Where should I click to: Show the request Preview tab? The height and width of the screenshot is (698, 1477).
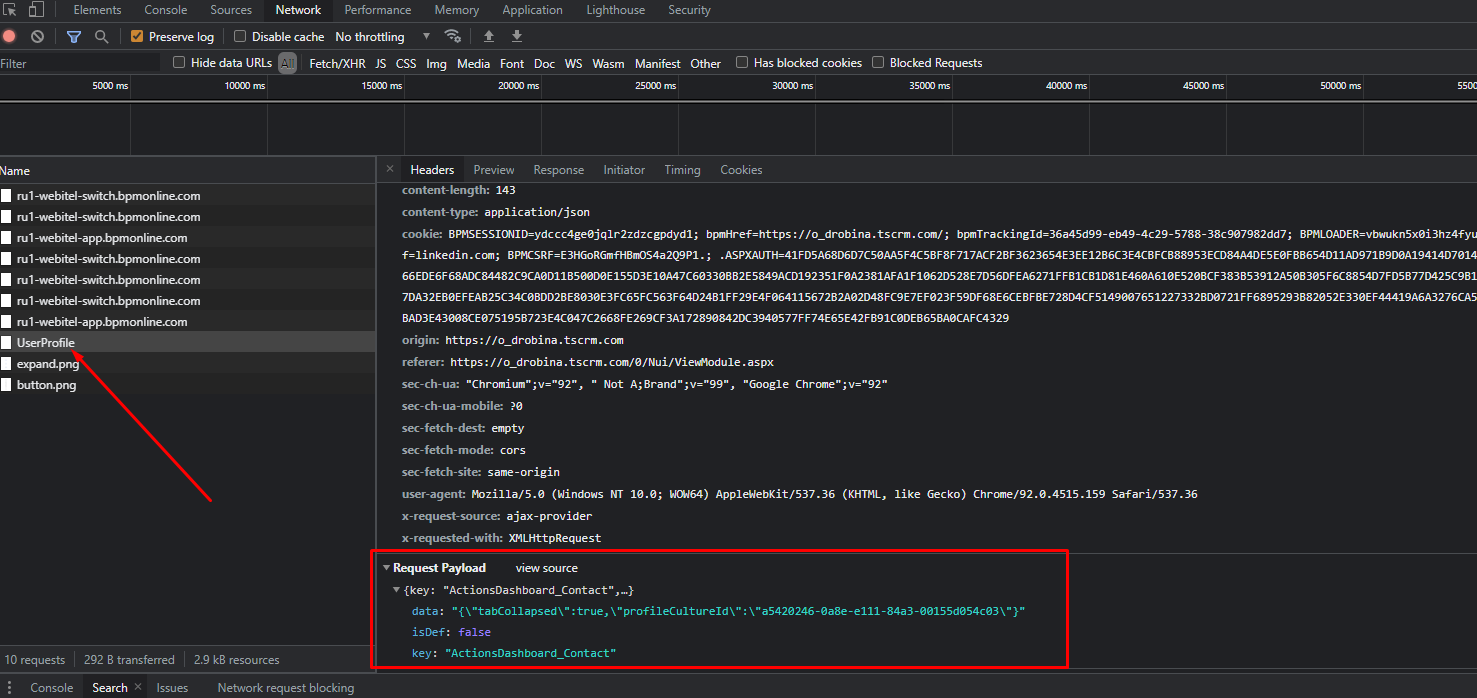point(494,170)
